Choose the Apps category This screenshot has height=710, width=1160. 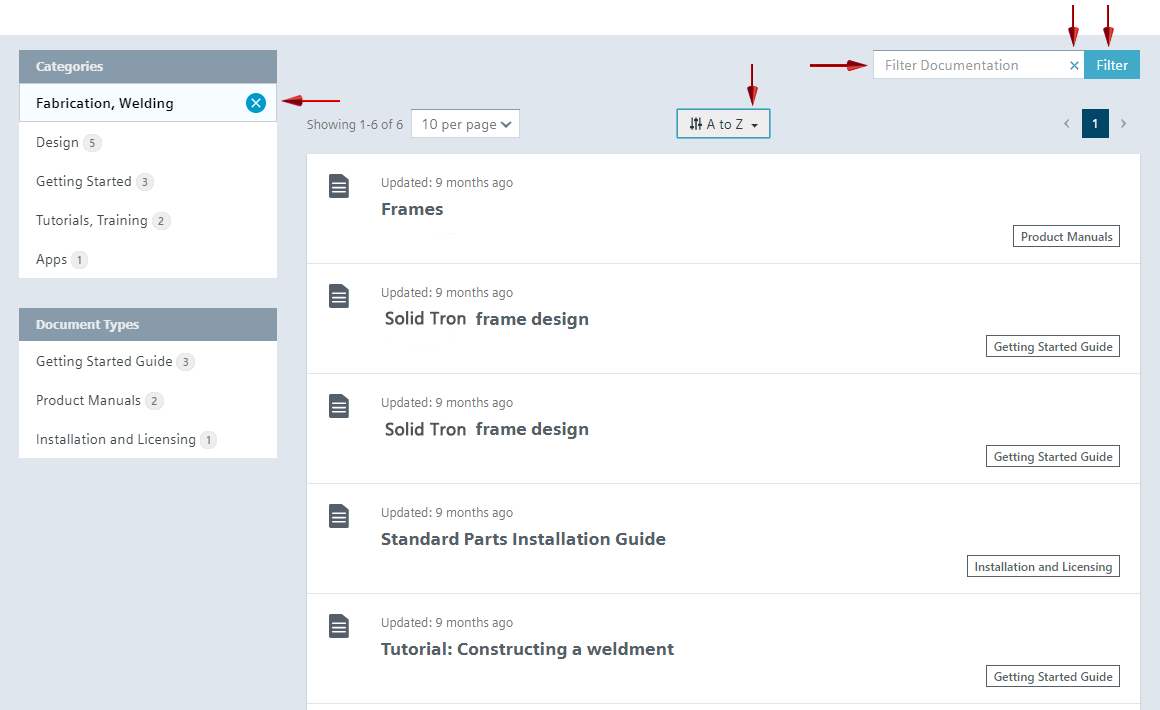coord(51,259)
